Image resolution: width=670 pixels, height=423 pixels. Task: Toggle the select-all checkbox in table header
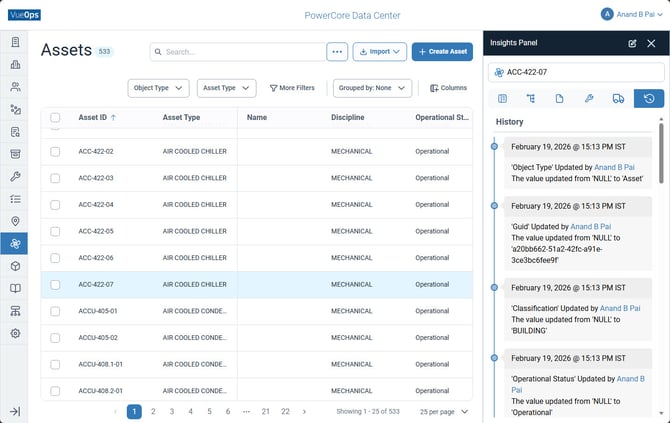pyautogui.click(x=55, y=118)
